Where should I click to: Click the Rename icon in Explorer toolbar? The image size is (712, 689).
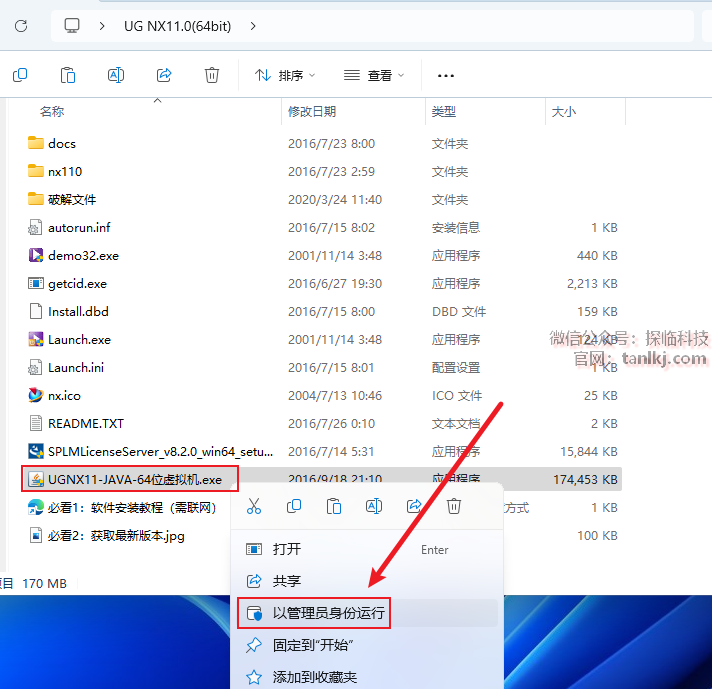point(116,75)
